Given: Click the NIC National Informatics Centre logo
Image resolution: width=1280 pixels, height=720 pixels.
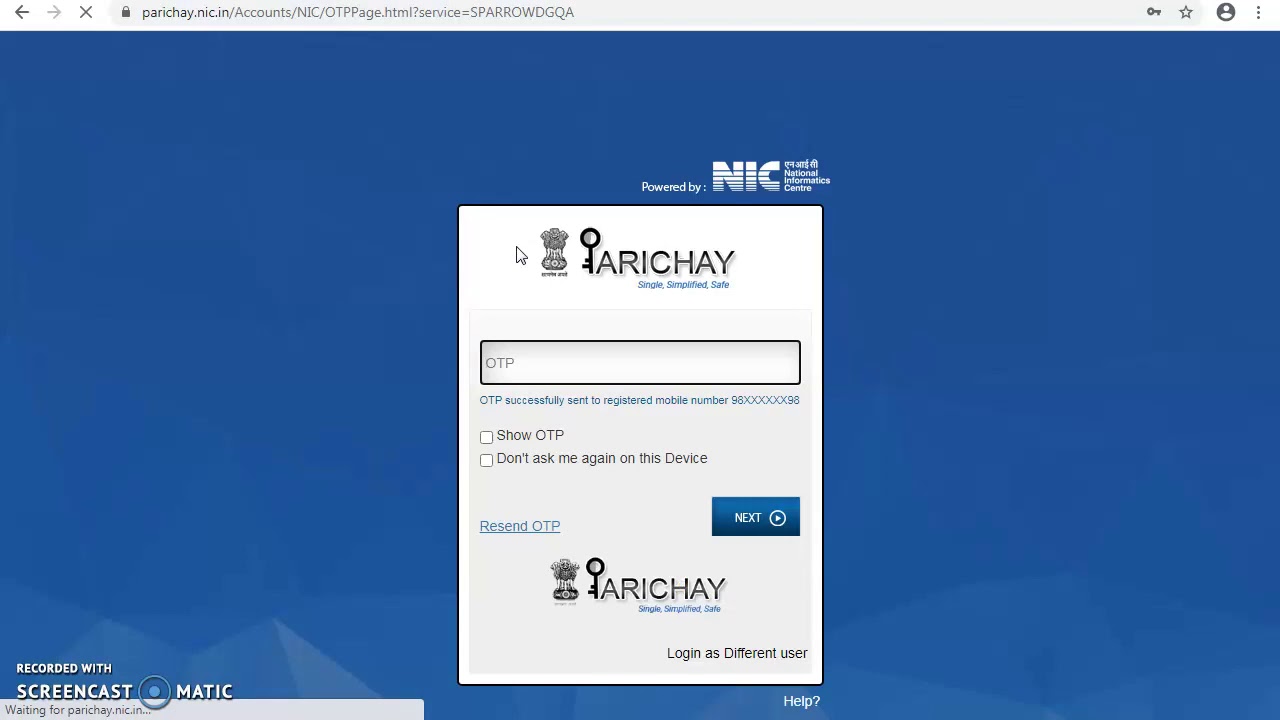Looking at the screenshot, I should (771, 176).
